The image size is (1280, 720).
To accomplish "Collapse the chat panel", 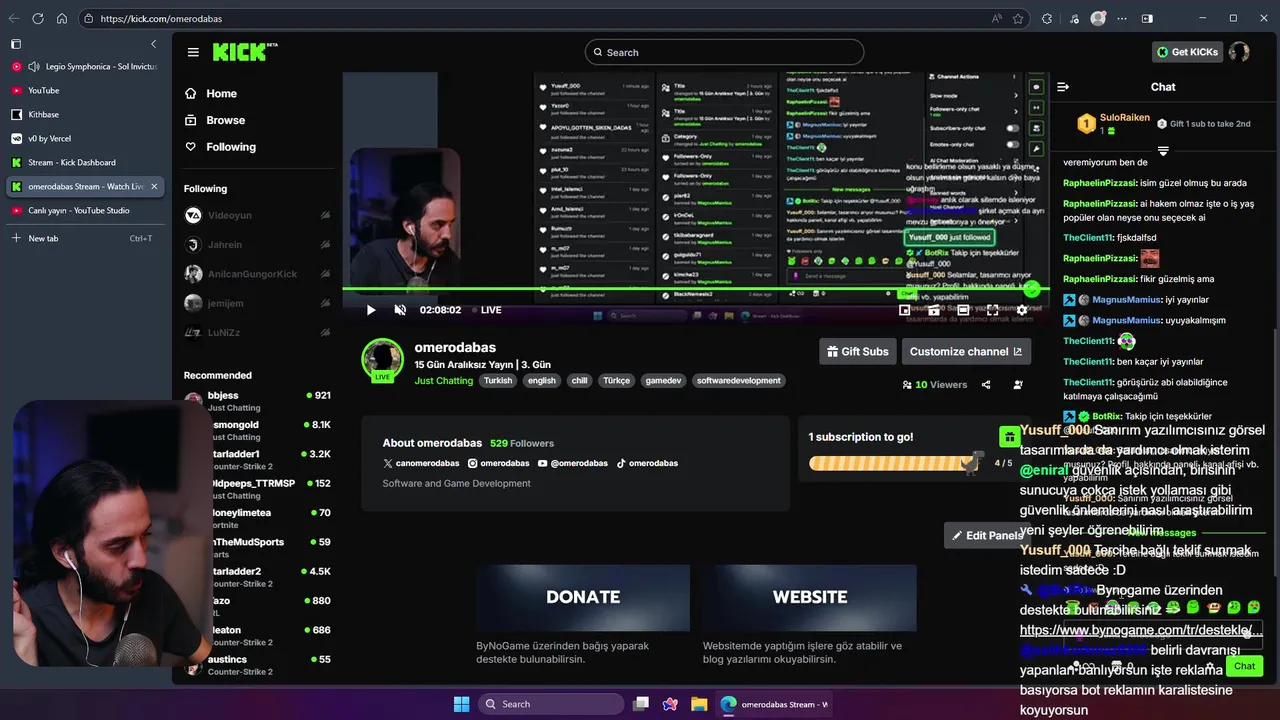I will tap(1063, 87).
